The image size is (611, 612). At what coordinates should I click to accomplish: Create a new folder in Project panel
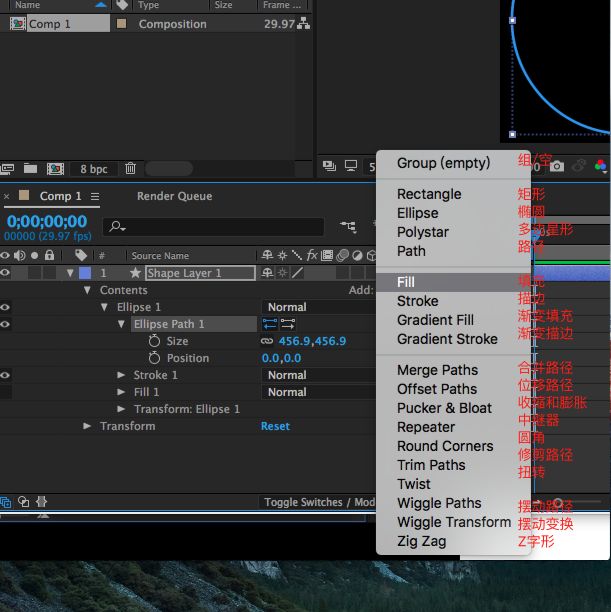click(x=30, y=169)
